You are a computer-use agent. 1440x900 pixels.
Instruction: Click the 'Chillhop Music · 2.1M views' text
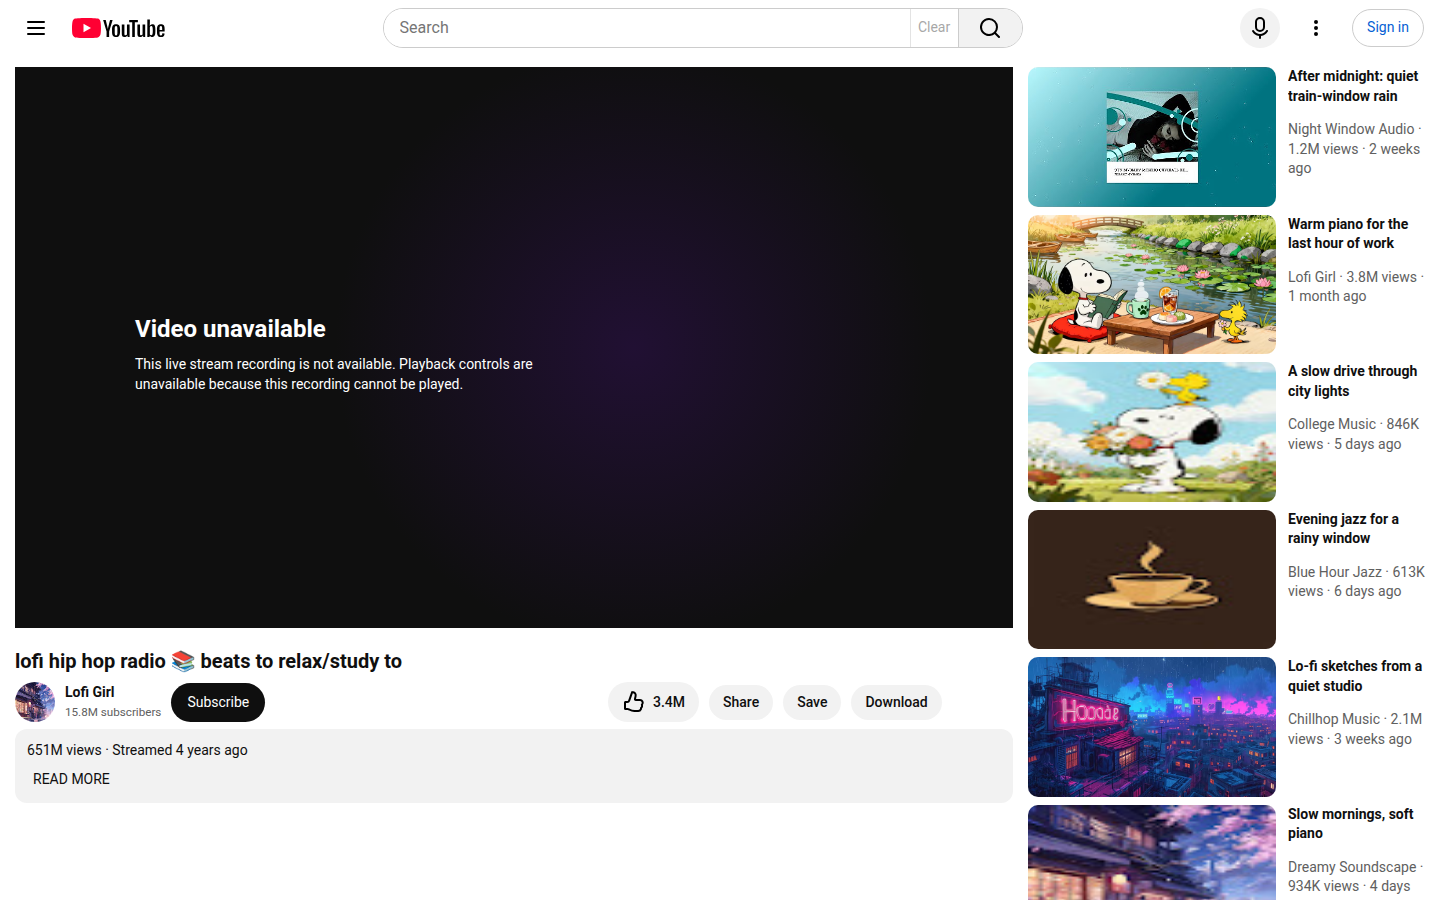click(1355, 729)
